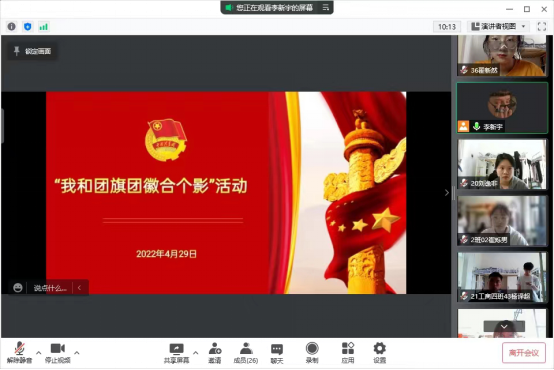
Task: Expand video options arrow beside camera
Action: click(77, 353)
